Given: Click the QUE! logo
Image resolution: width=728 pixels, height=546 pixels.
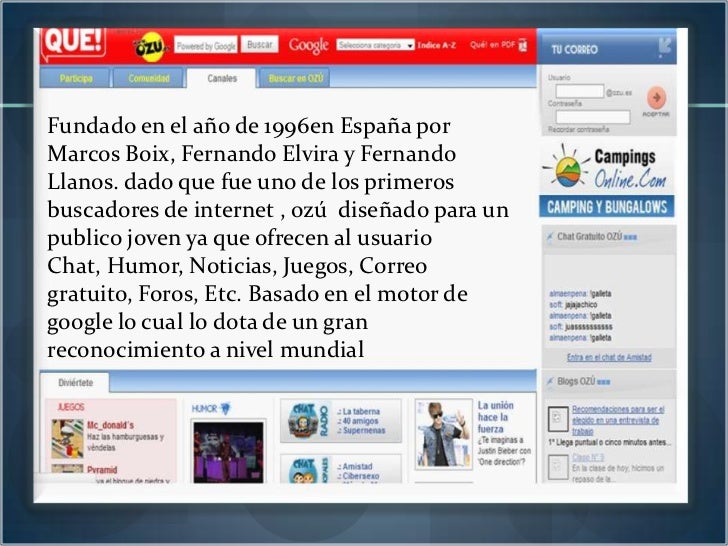Looking at the screenshot, I should pyautogui.click(x=73, y=43).
